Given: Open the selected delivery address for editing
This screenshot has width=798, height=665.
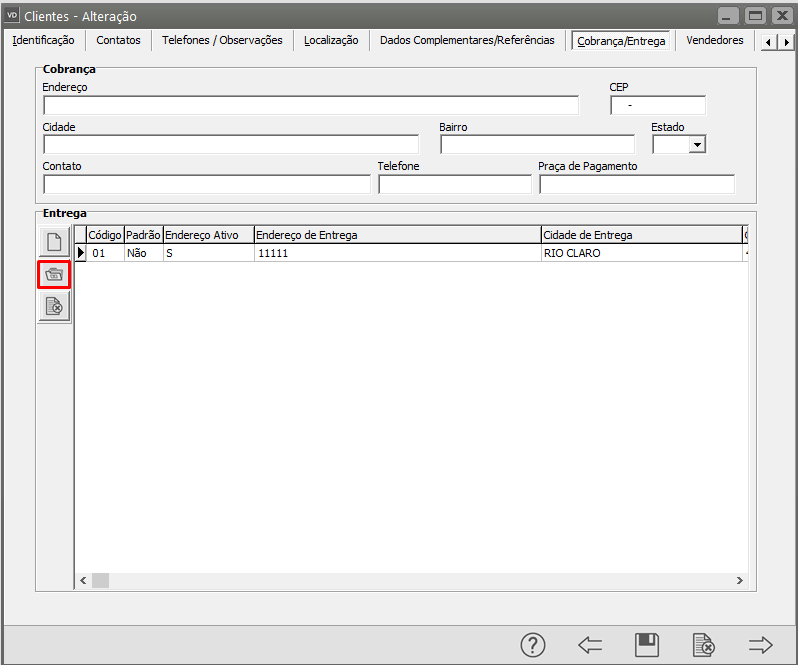Looking at the screenshot, I should tap(54, 274).
